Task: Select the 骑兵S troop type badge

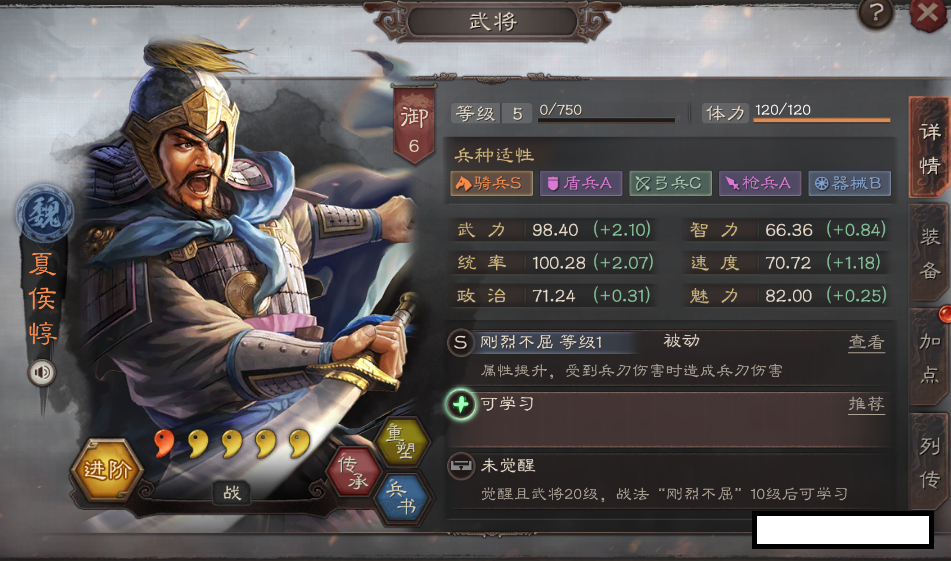Action: 491,183
